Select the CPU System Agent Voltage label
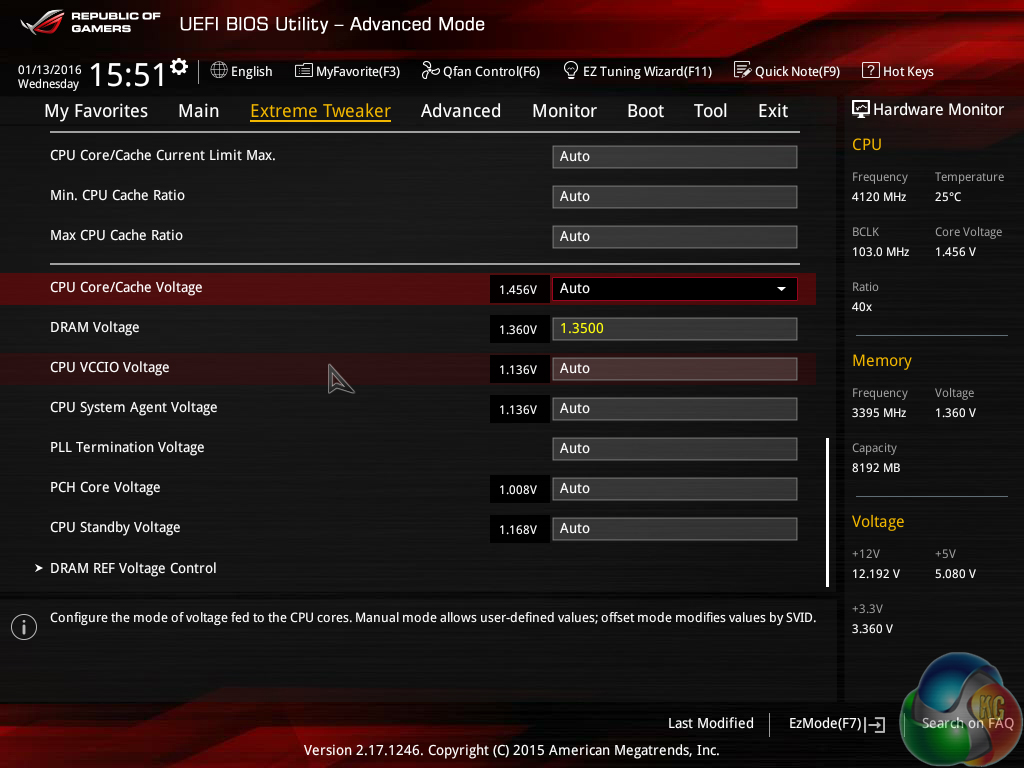Viewport: 1024px width, 768px height. pos(134,408)
